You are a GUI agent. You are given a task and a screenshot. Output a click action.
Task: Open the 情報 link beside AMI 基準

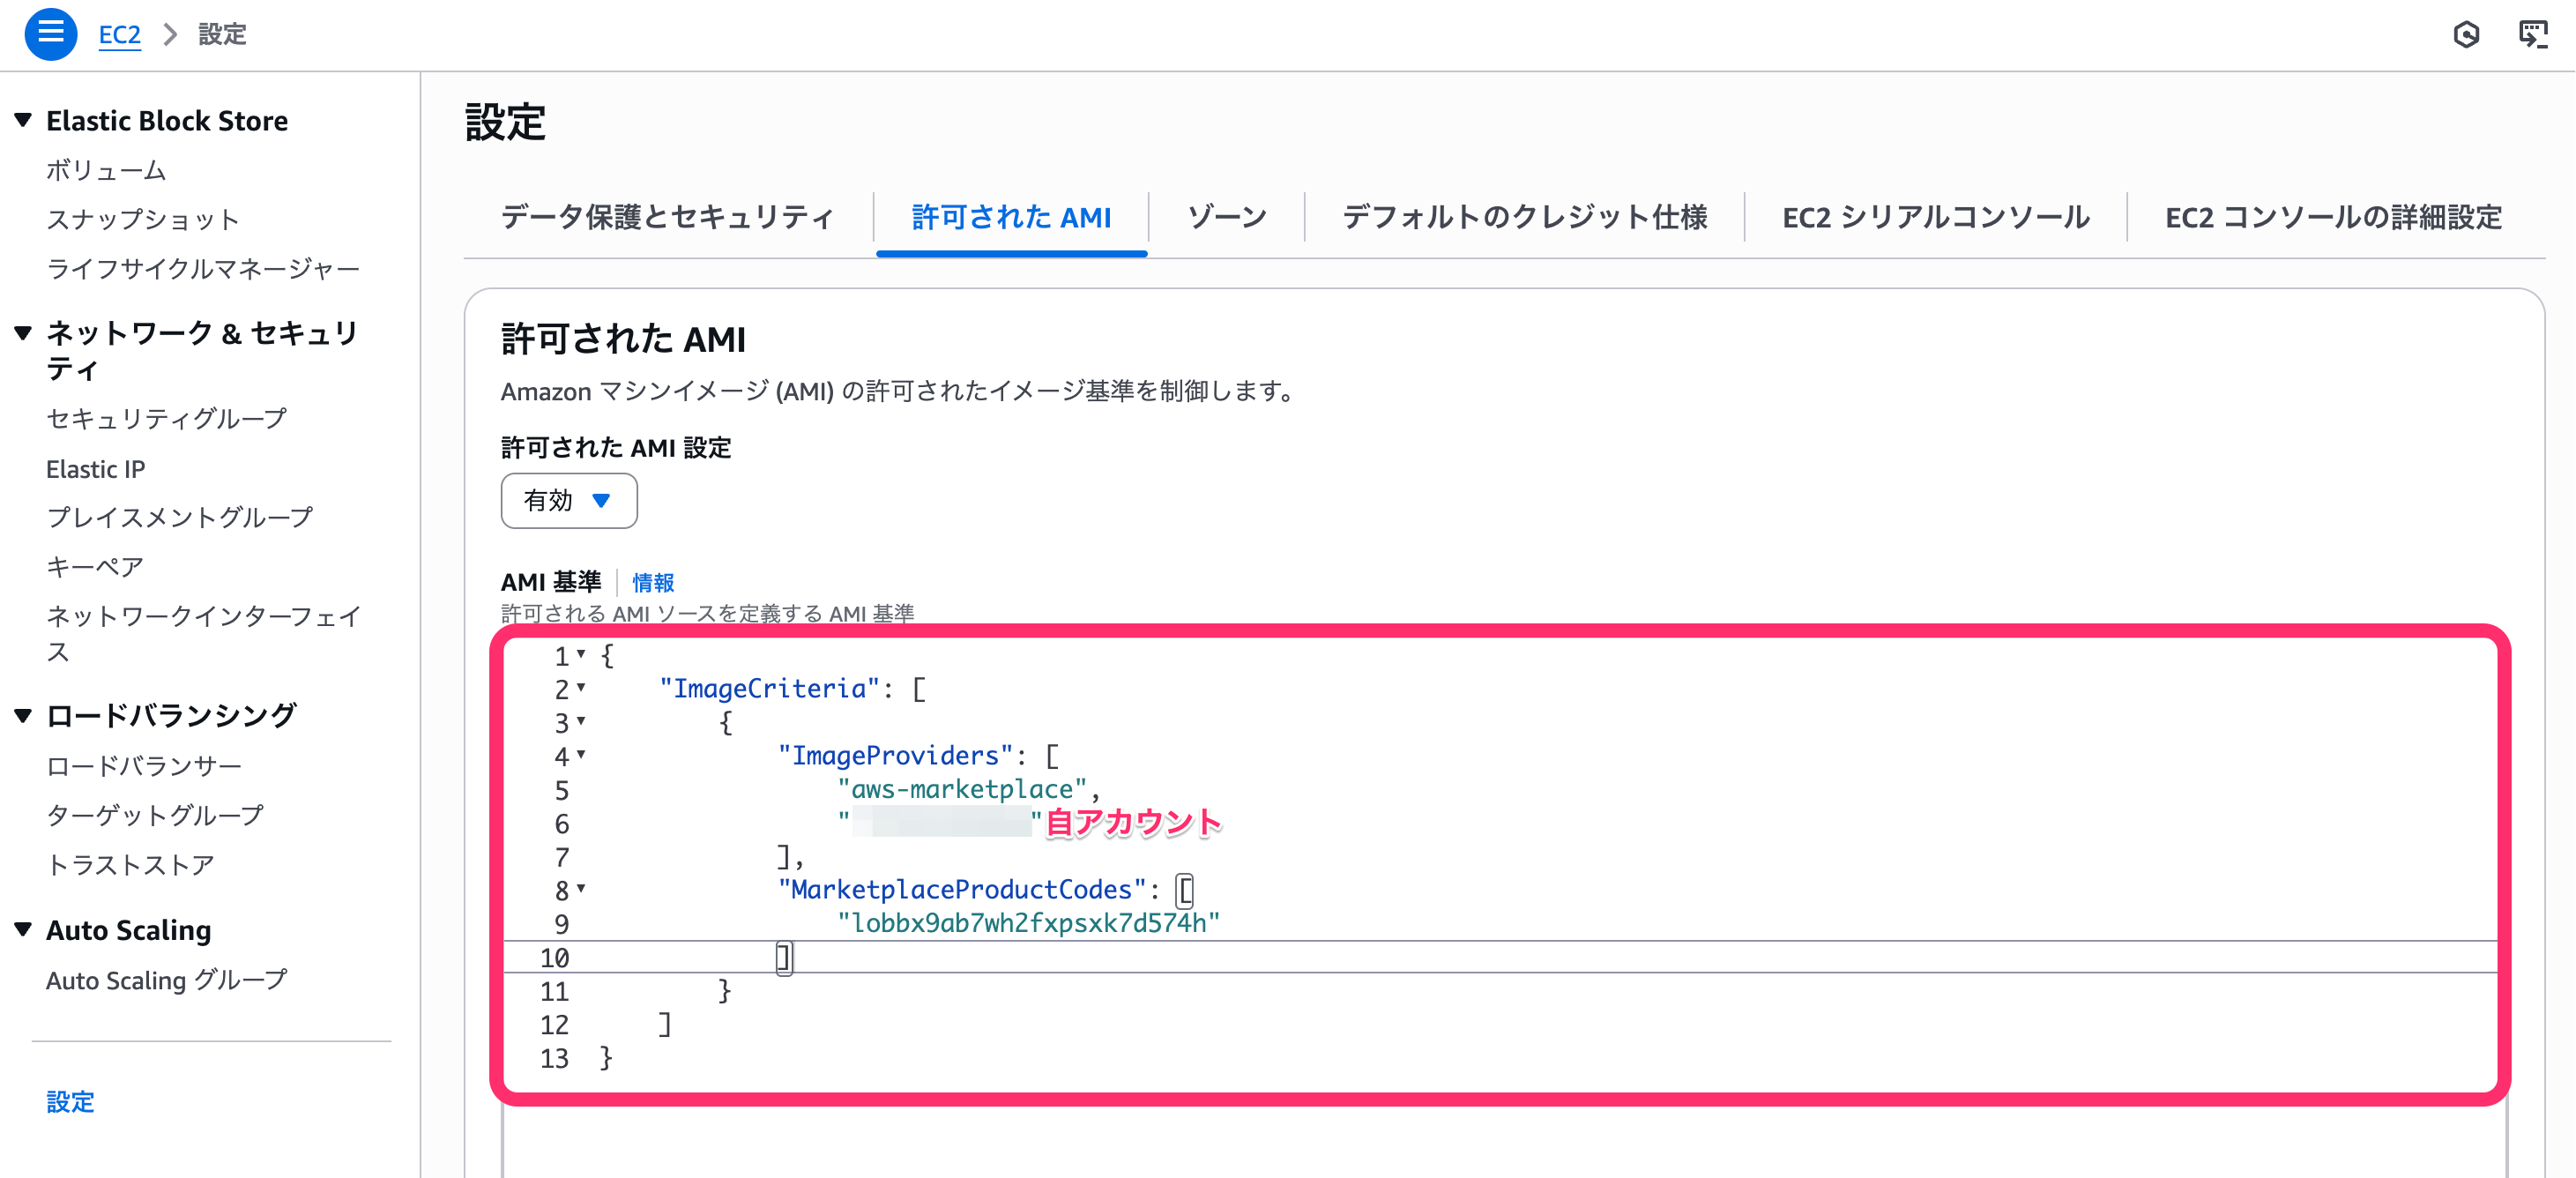point(653,582)
